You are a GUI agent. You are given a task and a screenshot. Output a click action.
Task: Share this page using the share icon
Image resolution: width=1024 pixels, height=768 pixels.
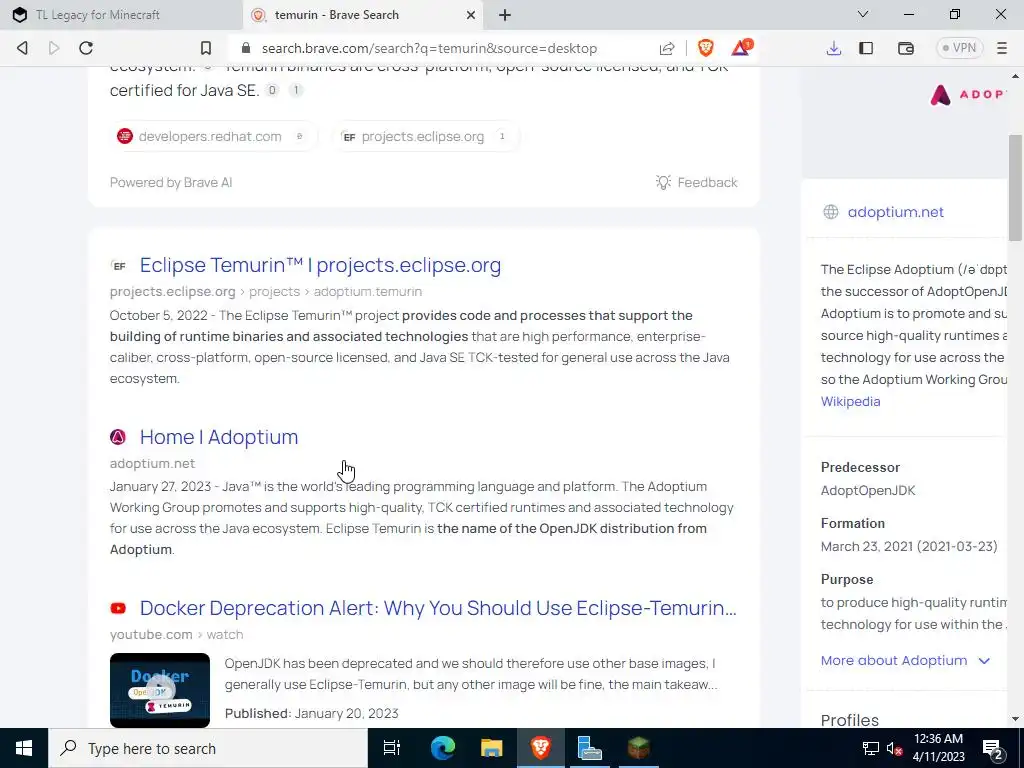click(x=667, y=48)
